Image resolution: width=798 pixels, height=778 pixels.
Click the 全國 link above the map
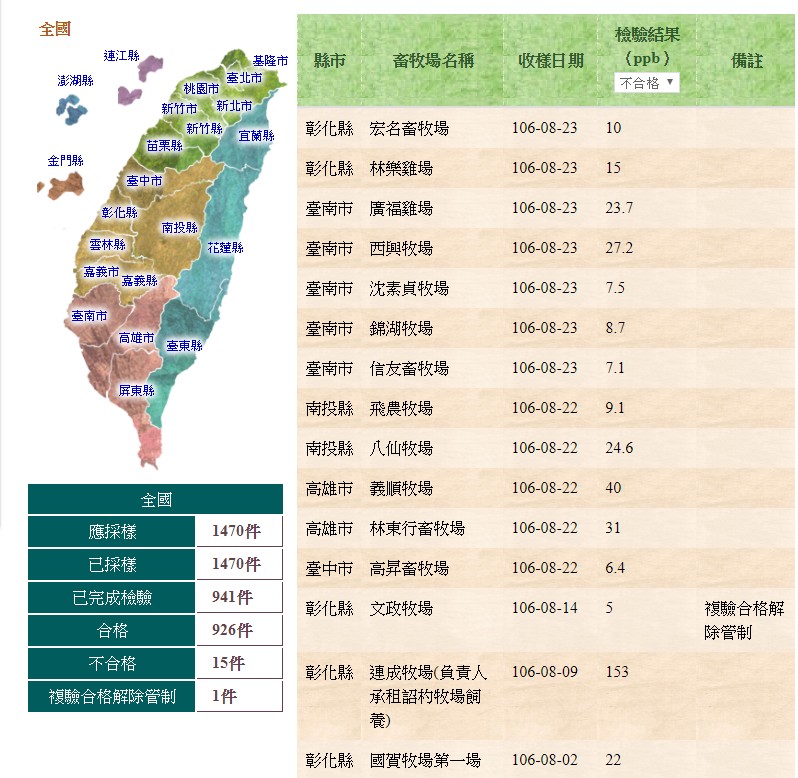[x=55, y=29]
